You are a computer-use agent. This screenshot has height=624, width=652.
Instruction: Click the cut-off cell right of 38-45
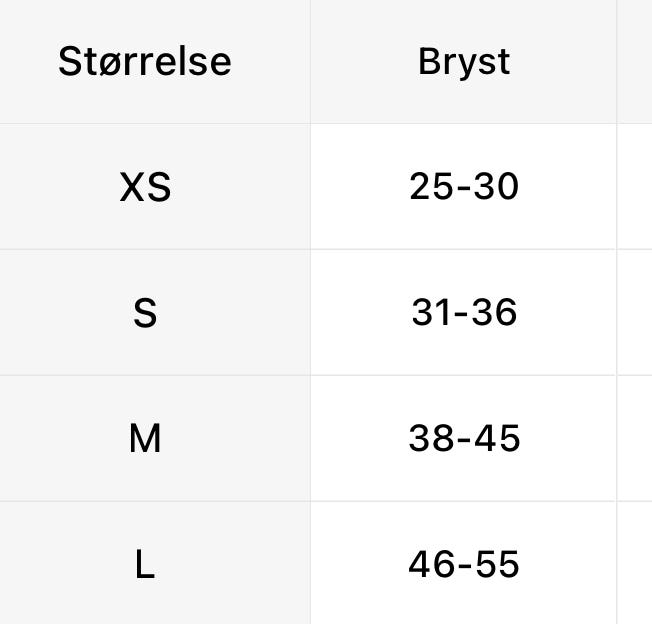pyautogui.click(x=635, y=439)
